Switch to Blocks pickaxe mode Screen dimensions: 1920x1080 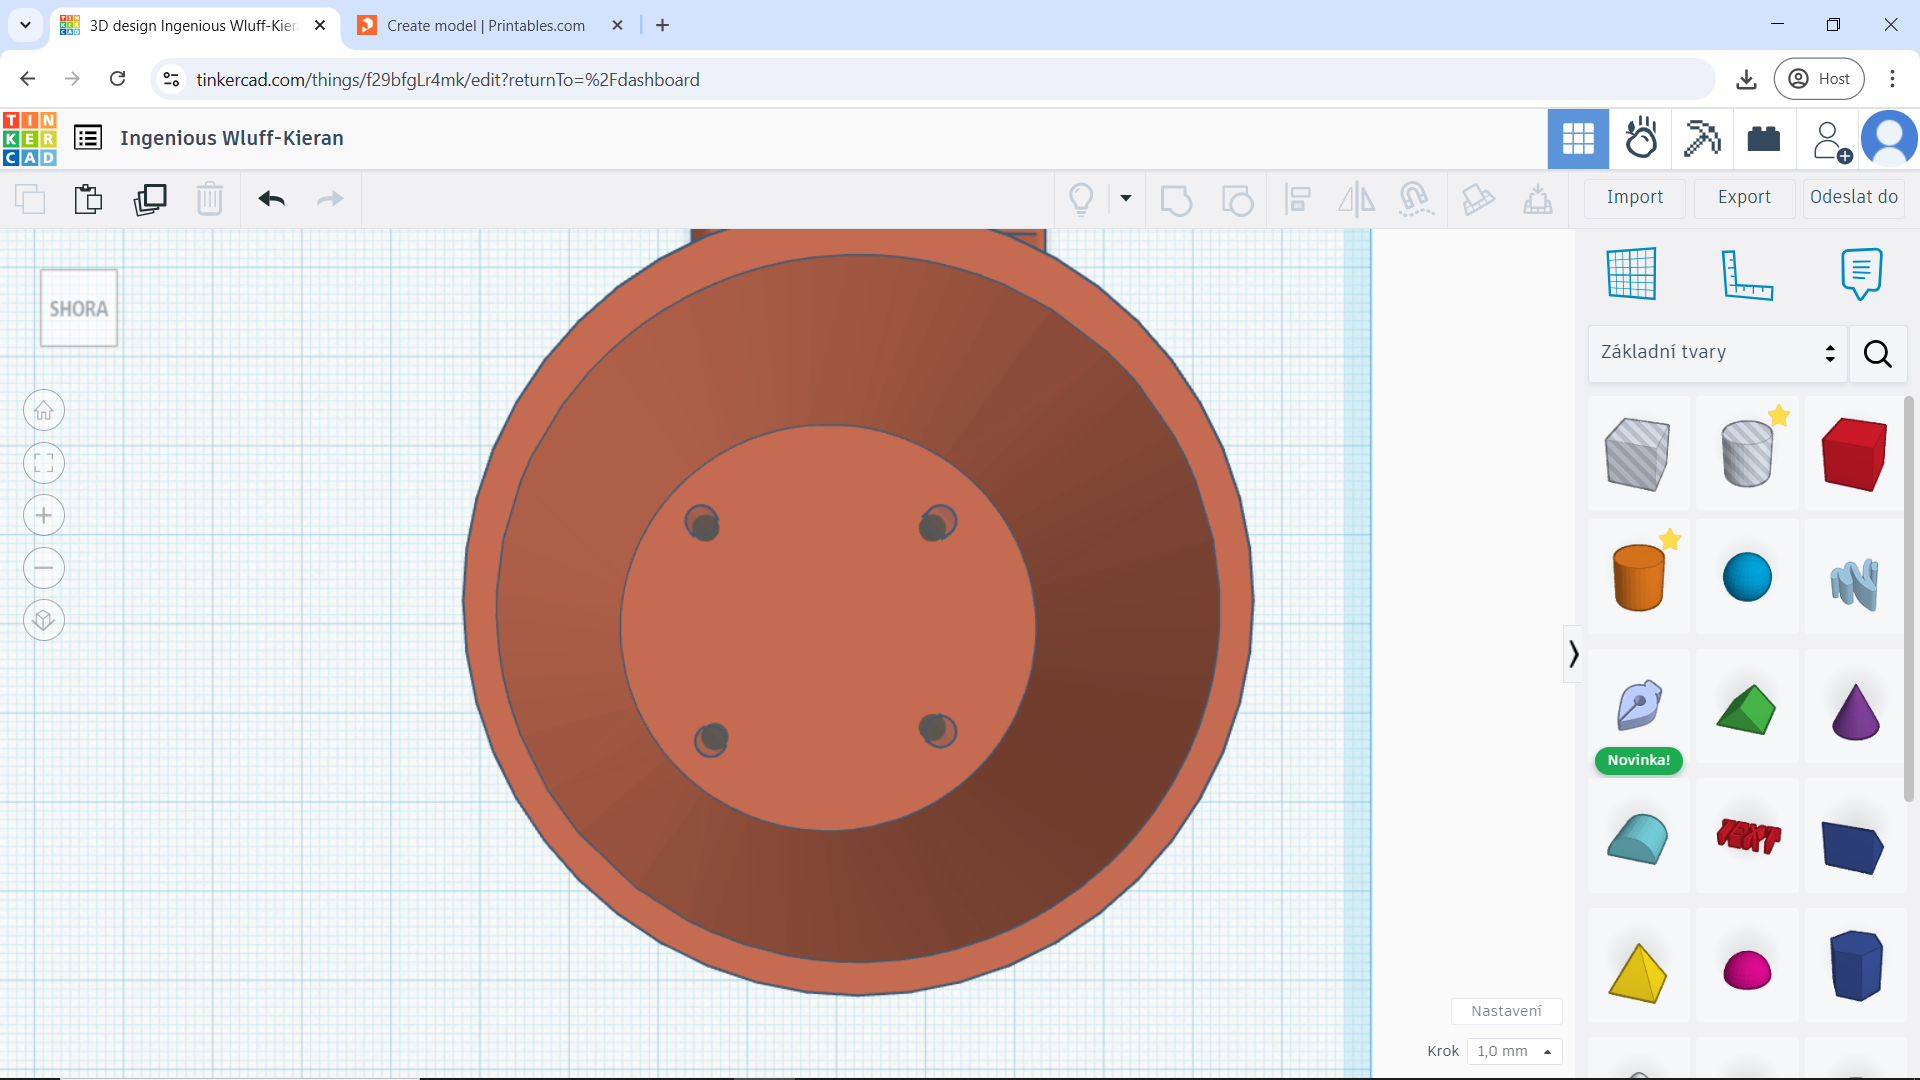(x=1702, y=138)
